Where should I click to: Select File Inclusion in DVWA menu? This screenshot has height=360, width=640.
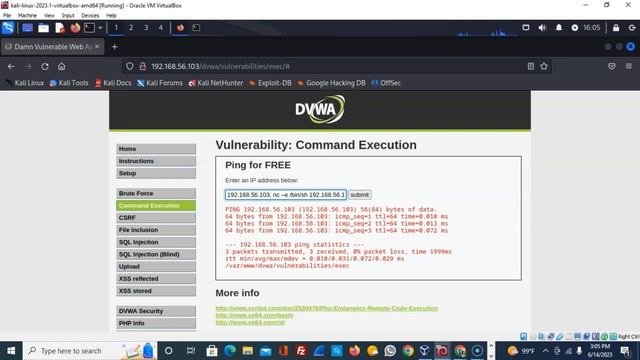[156, 230]
